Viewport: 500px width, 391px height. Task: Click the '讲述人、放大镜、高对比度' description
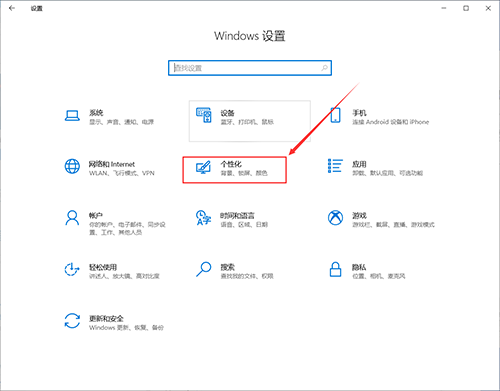(124, 276)
